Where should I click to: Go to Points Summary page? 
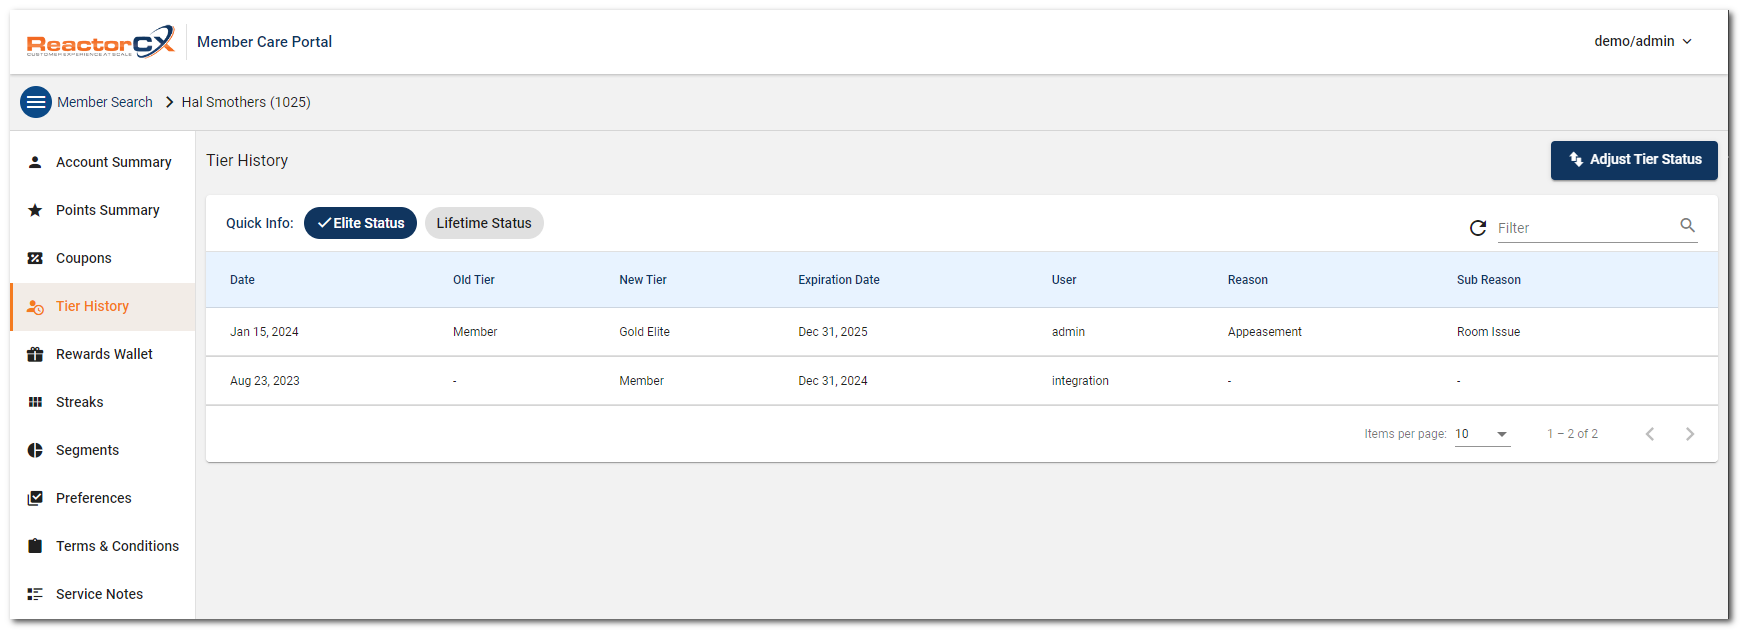(x=107, y=210)
